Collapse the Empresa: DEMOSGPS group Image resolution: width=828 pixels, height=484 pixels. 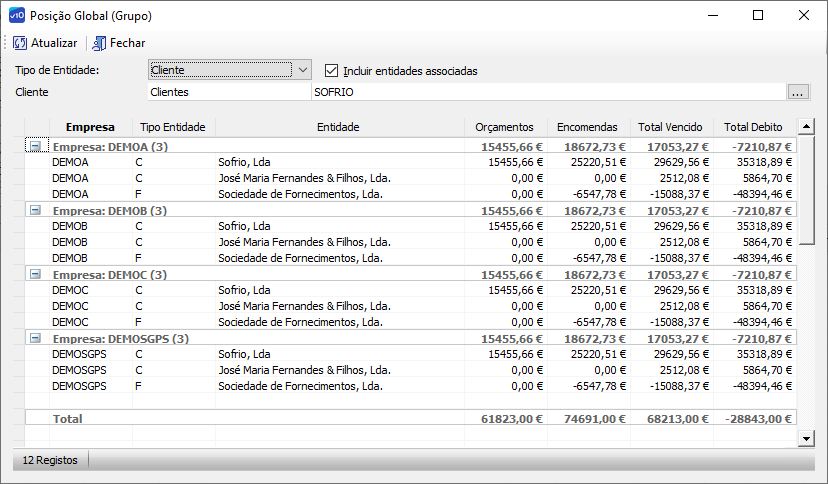(x=35, y=338)
